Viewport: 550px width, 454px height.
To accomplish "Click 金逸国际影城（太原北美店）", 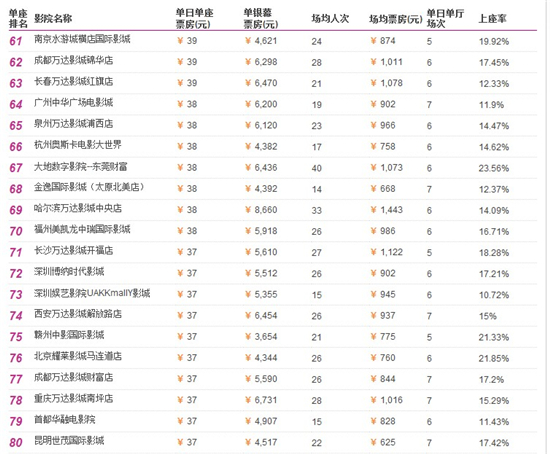I will [x=89, y=187].
